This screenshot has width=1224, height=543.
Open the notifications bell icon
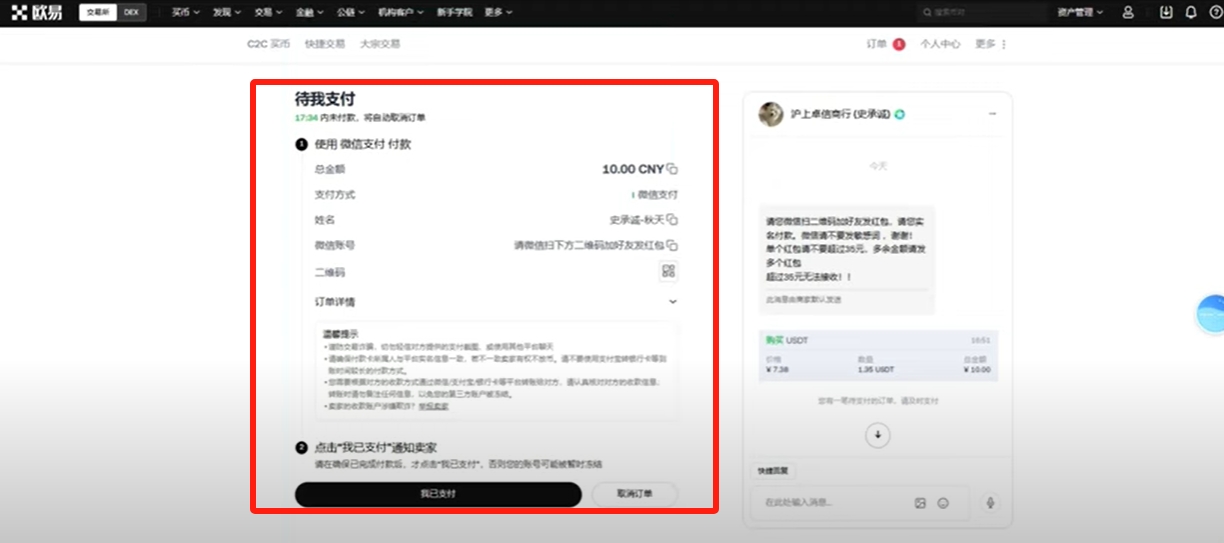tap(1190, 12)
